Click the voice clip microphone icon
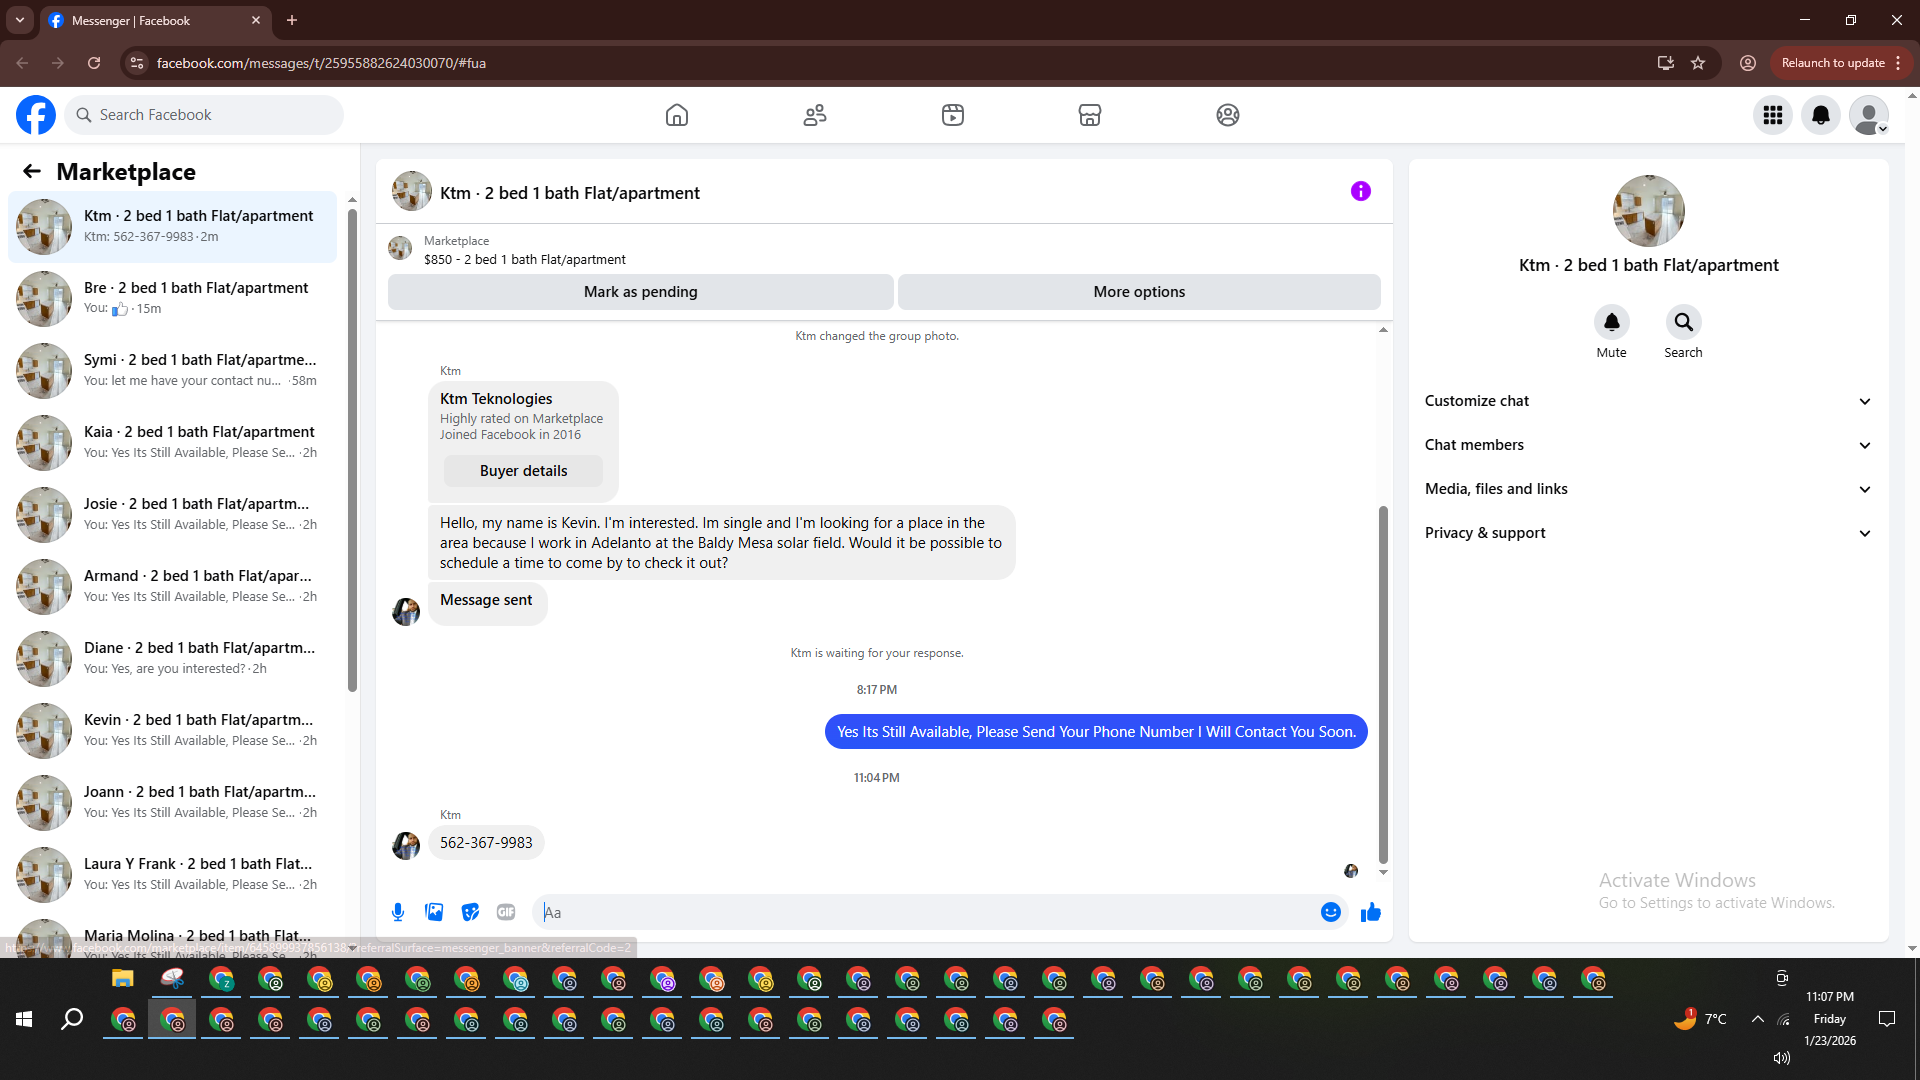The width and height of the screenshot is (1920, 1080). click(398, 912)
